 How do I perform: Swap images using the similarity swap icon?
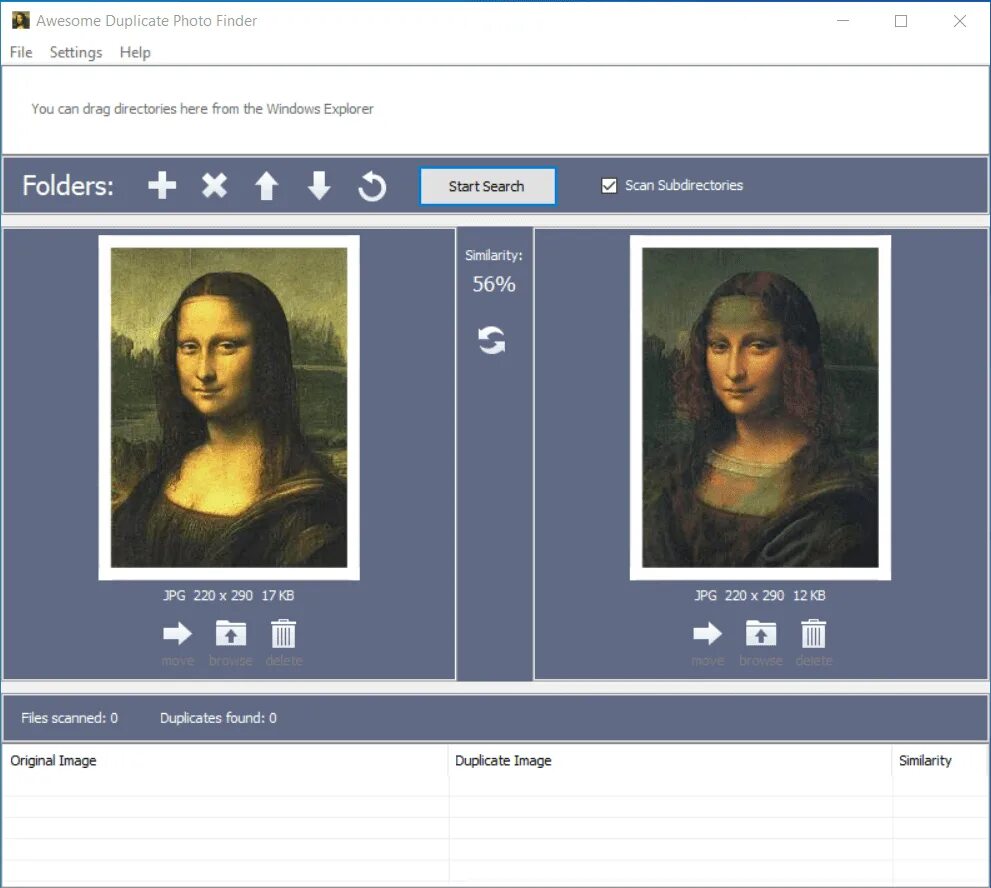pos(492,340)
